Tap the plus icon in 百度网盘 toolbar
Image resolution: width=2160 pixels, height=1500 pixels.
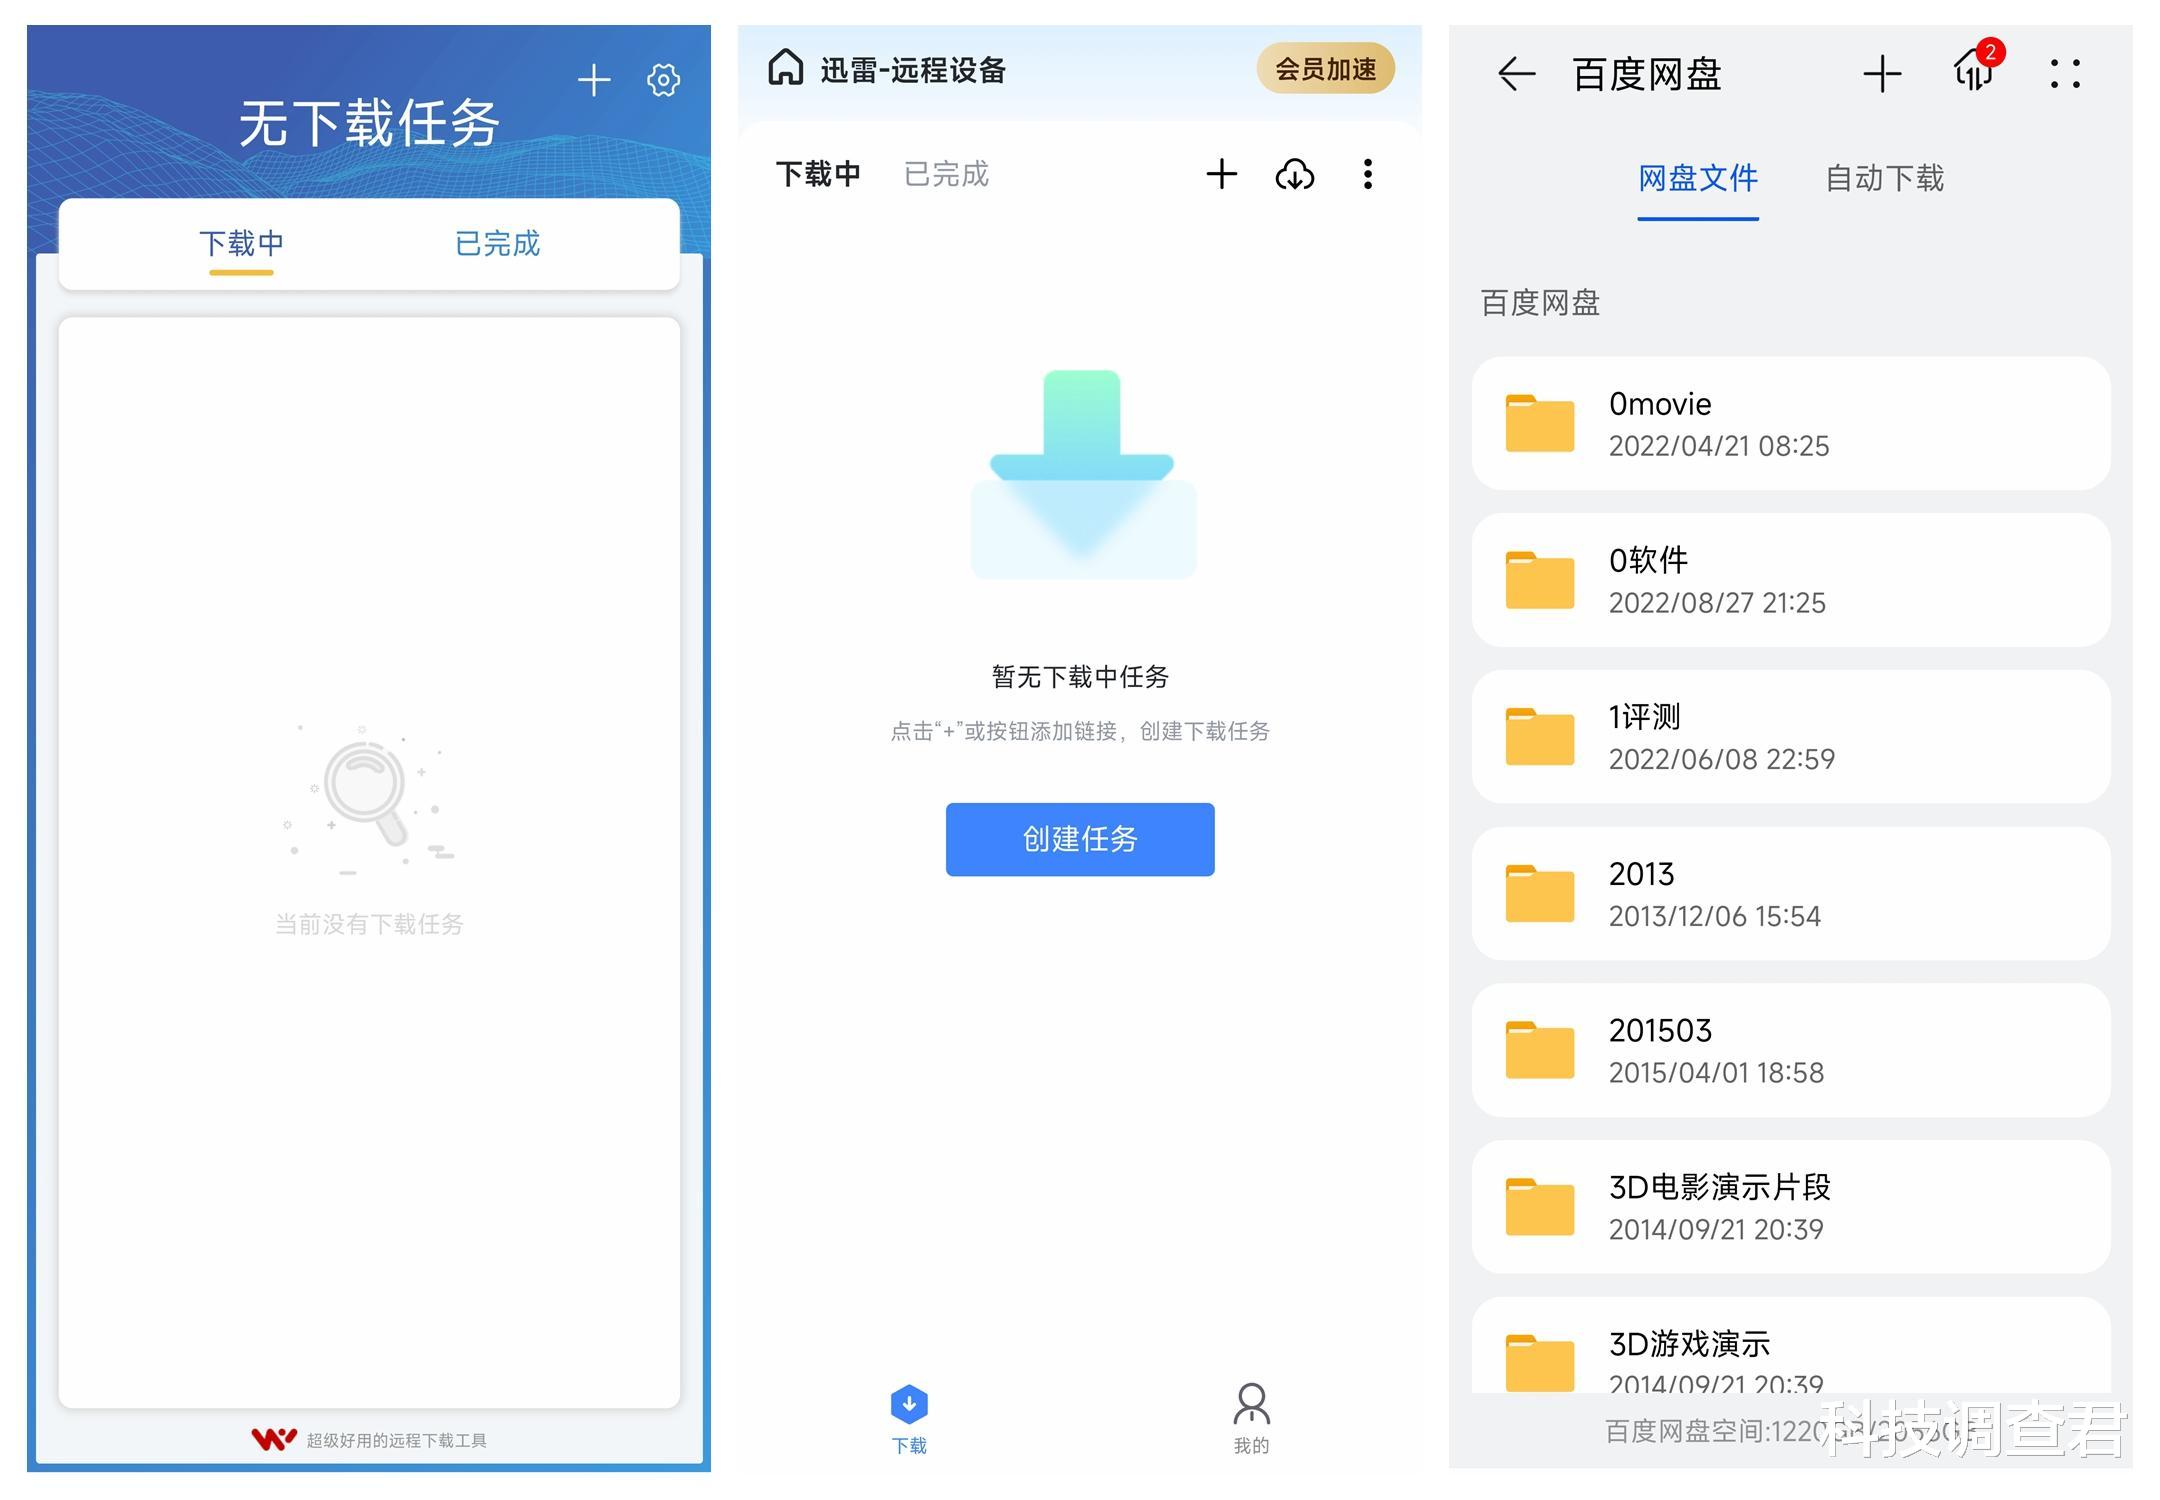click(1882, 74)
